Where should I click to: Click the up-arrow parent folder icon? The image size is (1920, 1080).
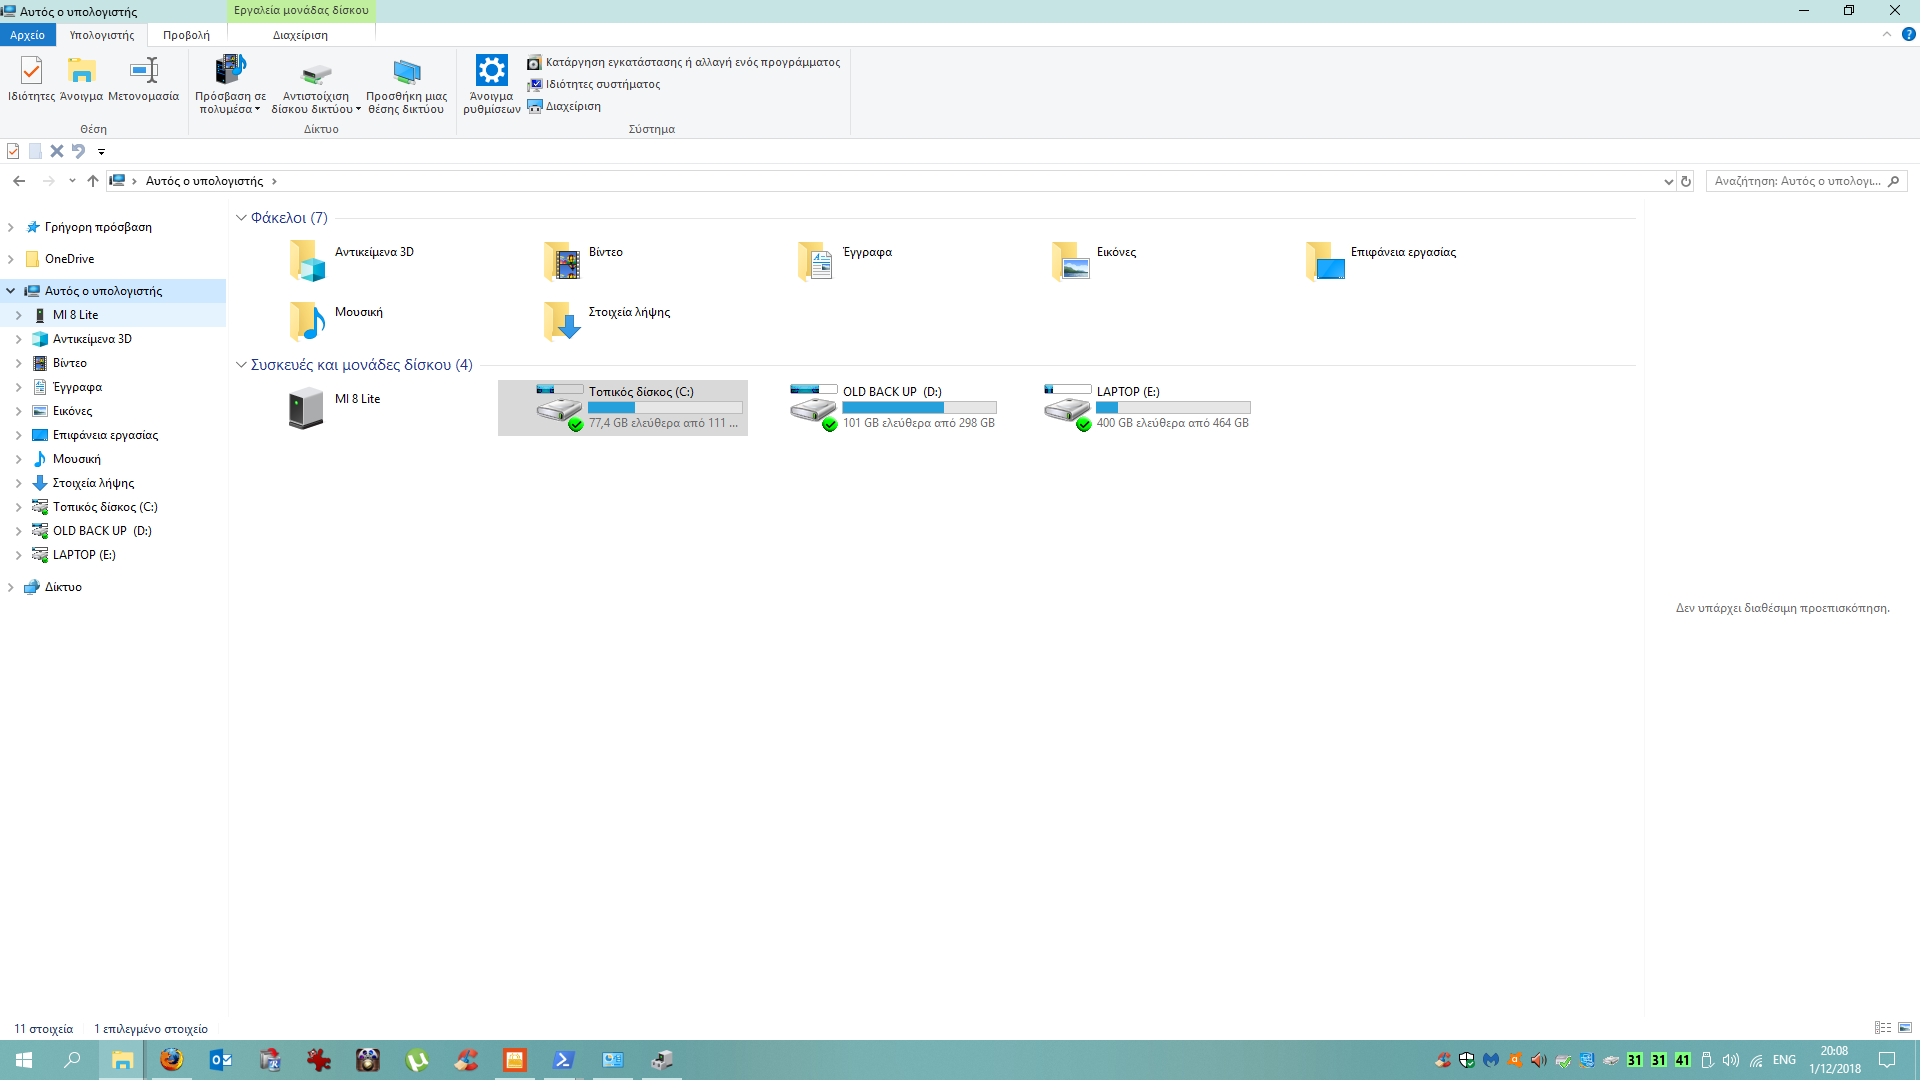[93, 181]
